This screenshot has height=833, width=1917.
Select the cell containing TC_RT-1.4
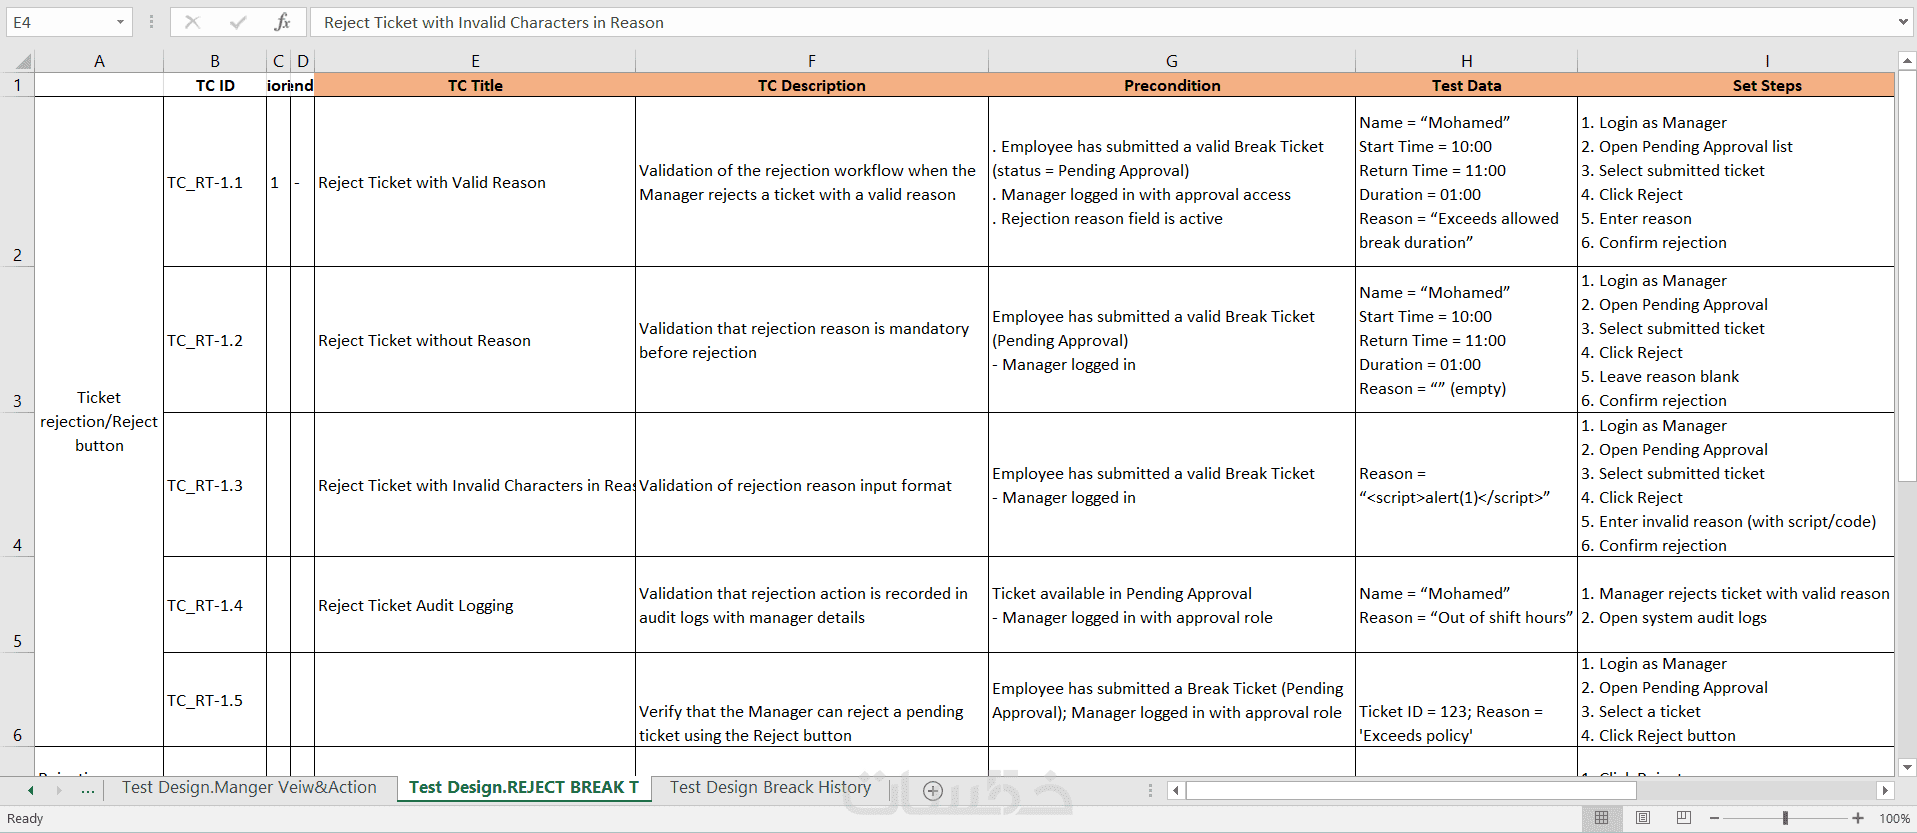(215, 605)
